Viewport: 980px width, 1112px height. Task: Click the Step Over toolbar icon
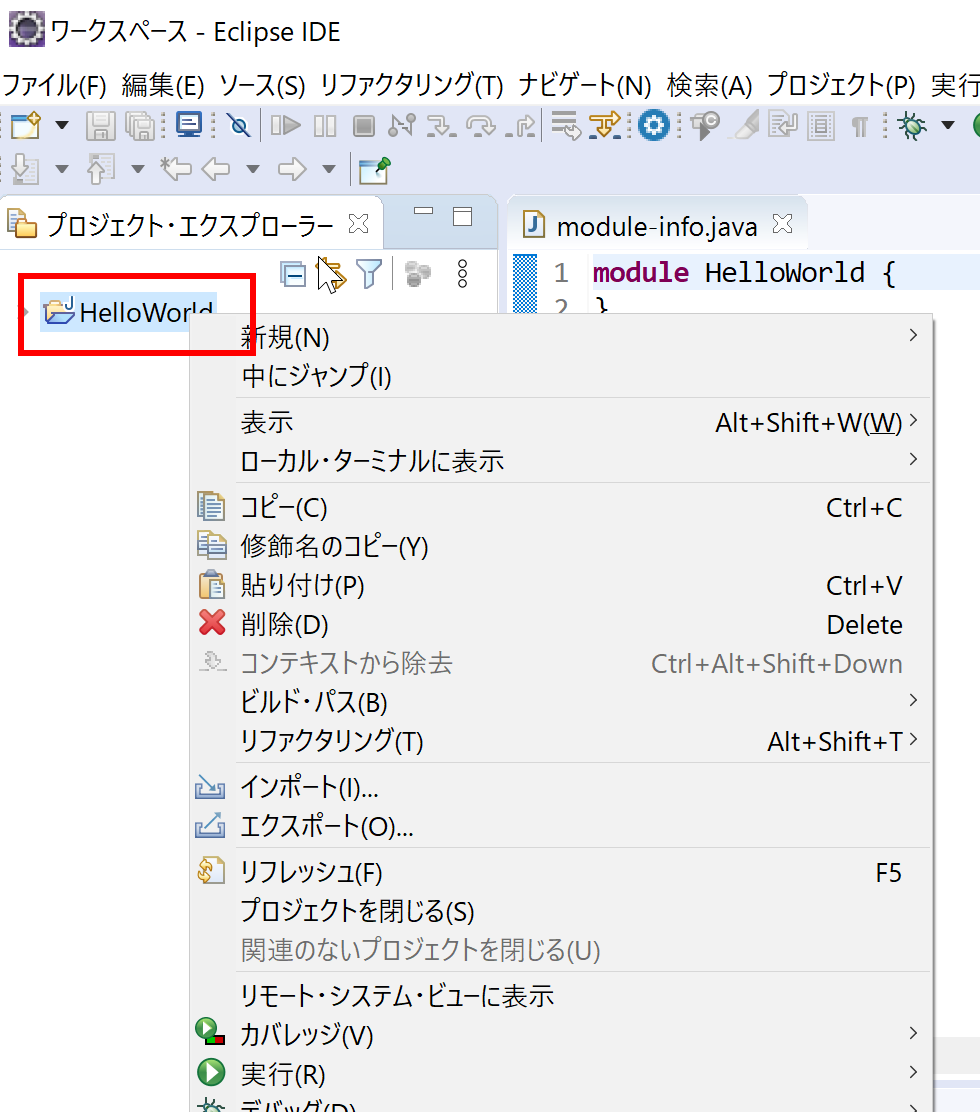[481, 126]
